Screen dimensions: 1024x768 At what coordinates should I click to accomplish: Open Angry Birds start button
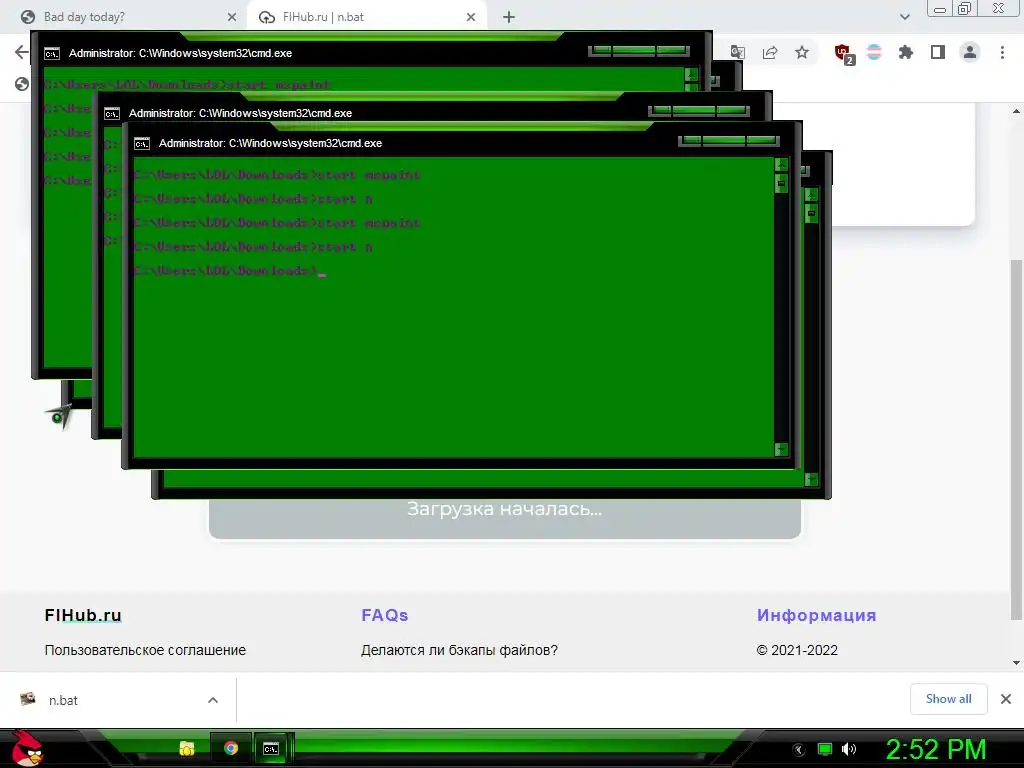coord(26,748)
